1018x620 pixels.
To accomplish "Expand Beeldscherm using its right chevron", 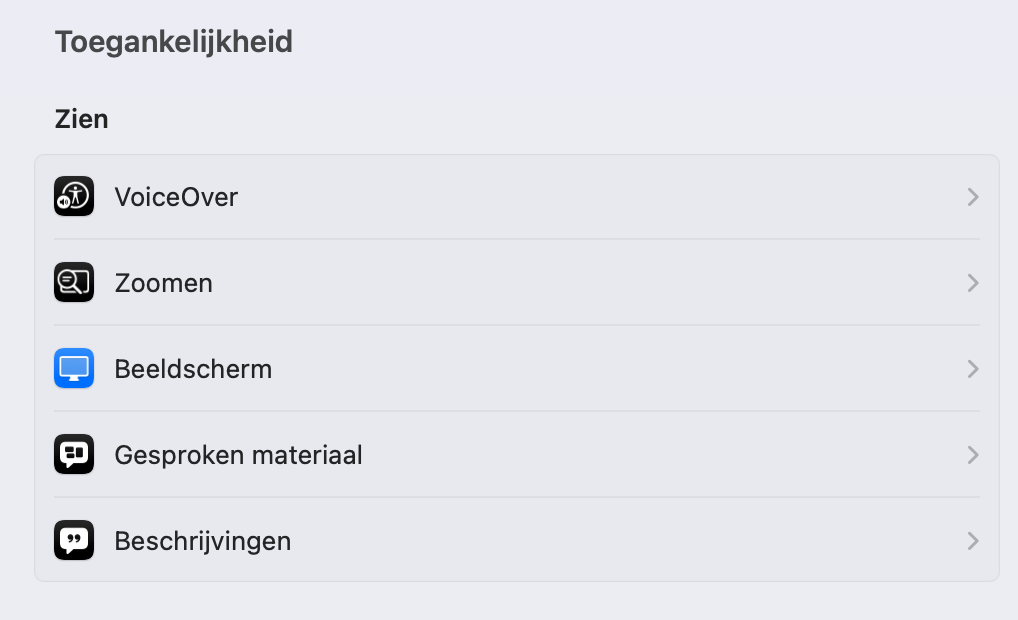I will pos(973,369).
